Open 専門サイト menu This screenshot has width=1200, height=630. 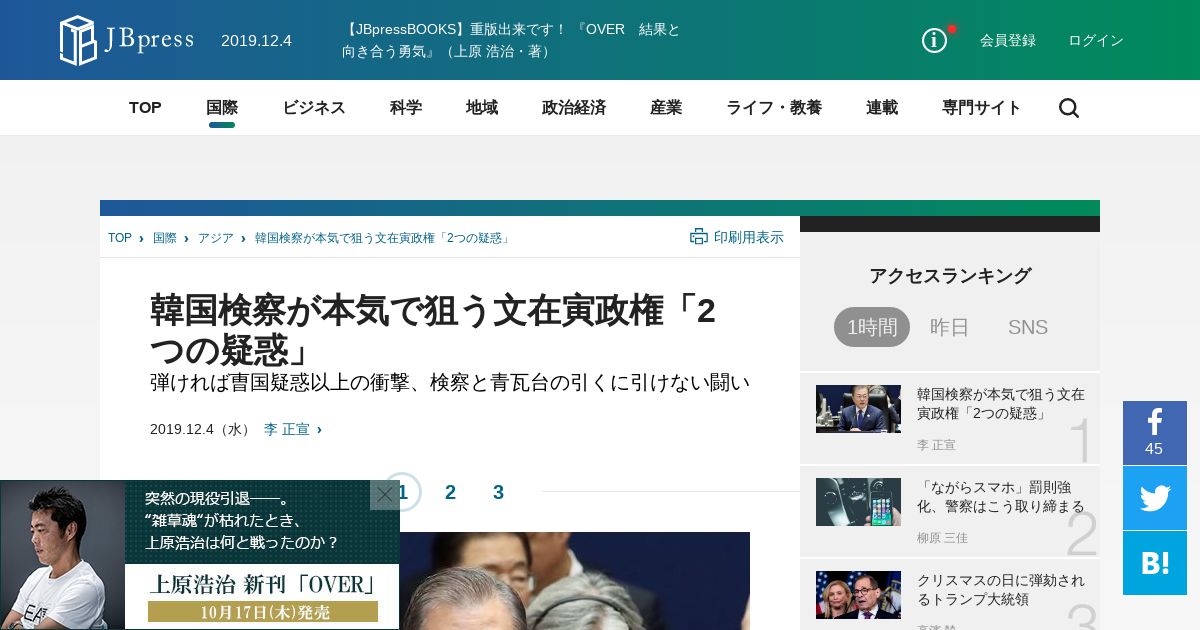click(x=982, y=108)
